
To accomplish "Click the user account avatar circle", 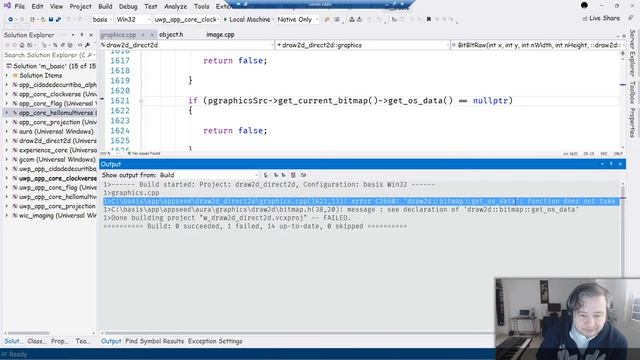I will (x=584, y=5).
